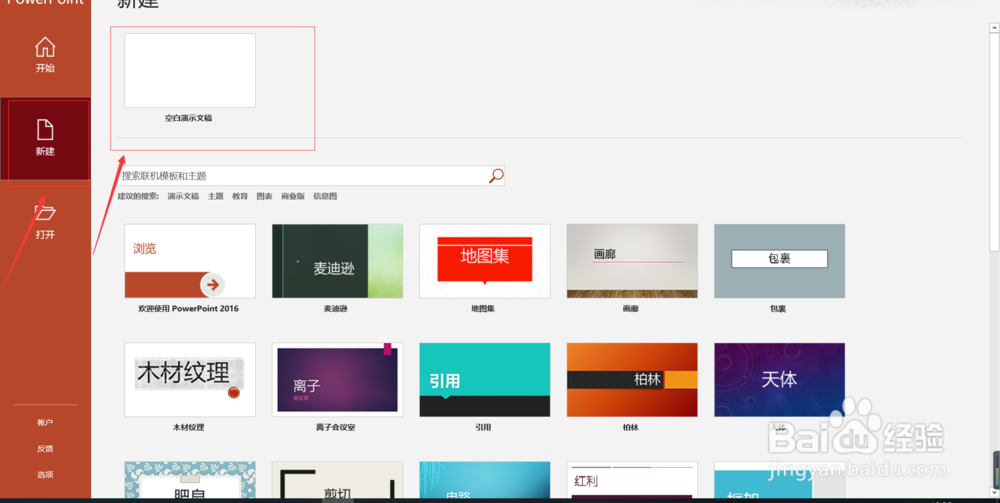Open the 选项 options menu item

(x=45, y=474)
